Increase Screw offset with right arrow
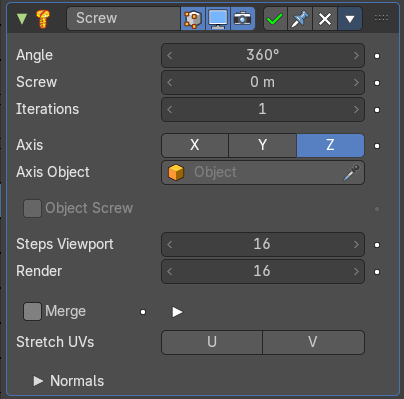404x399 pixels. coord(356,82)
